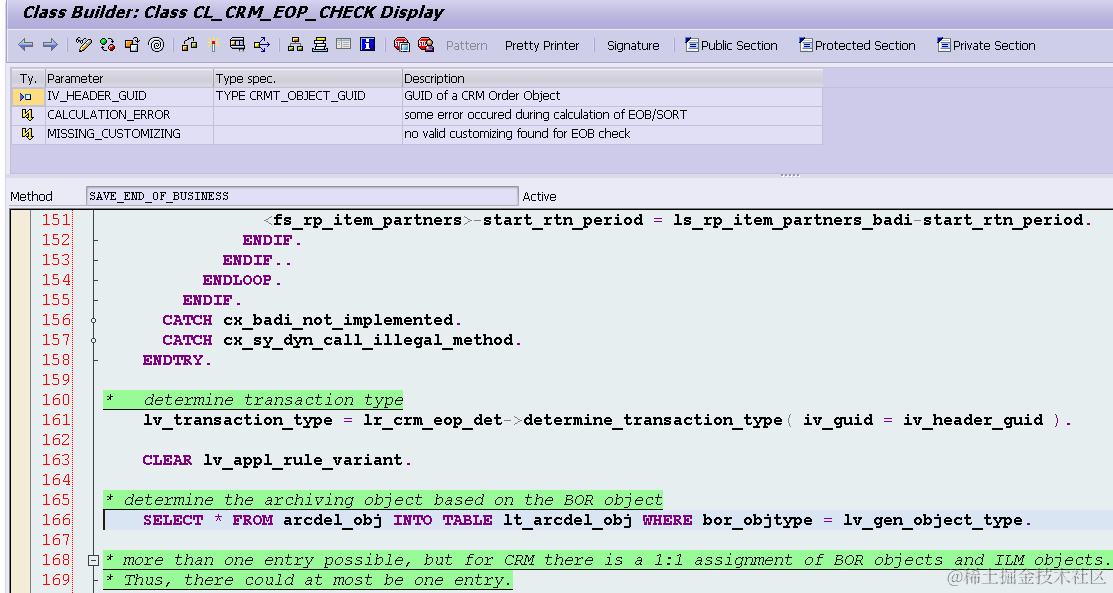The width and height of the screenshot is (1113, 593).
Task: Click the fold marker at line 156 CATCH
Action: point(93,320)
